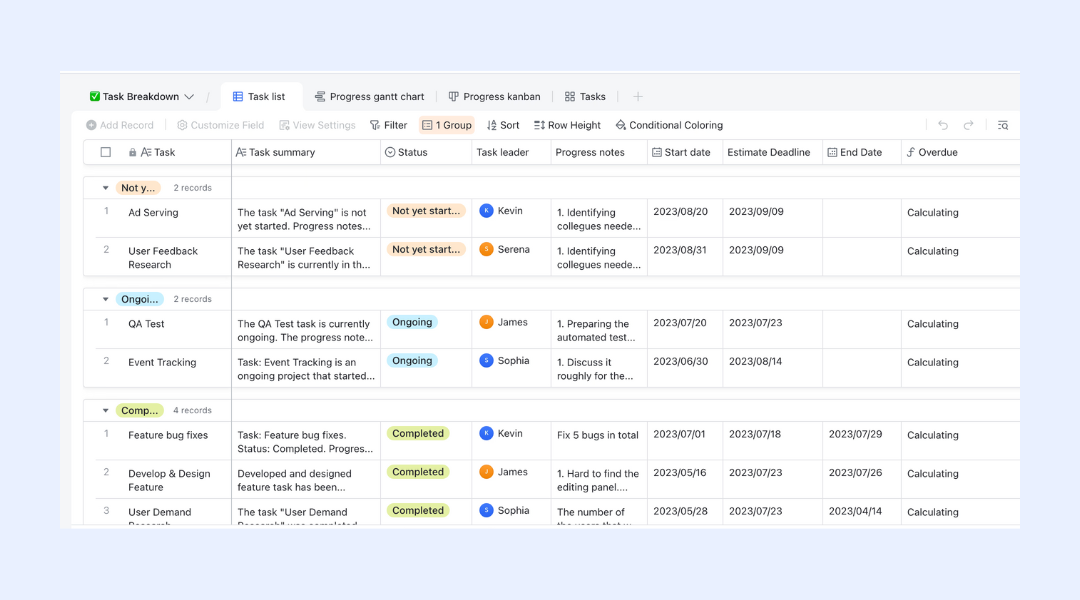
Task: Click the undo arrow icon
Action: 943,125
